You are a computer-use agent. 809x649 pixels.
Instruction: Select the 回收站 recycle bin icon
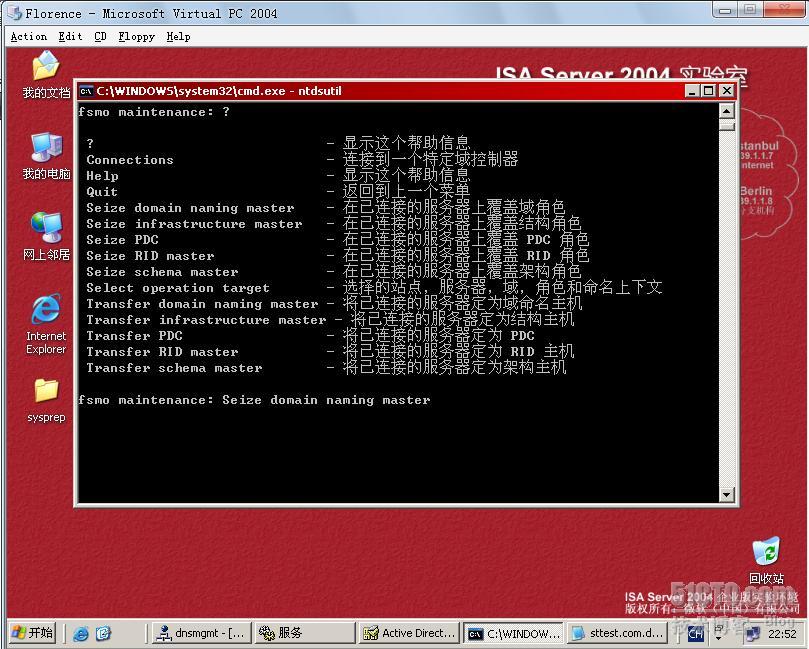766,561
